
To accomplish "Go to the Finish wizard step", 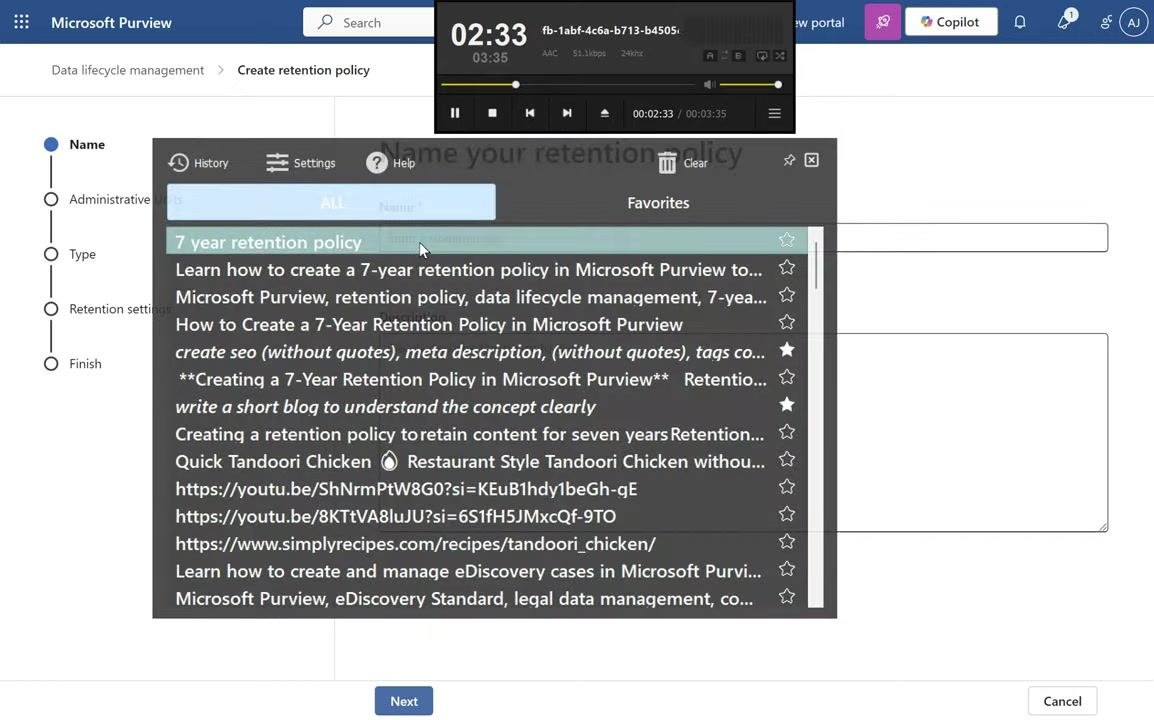I will [x=73, y=364].
